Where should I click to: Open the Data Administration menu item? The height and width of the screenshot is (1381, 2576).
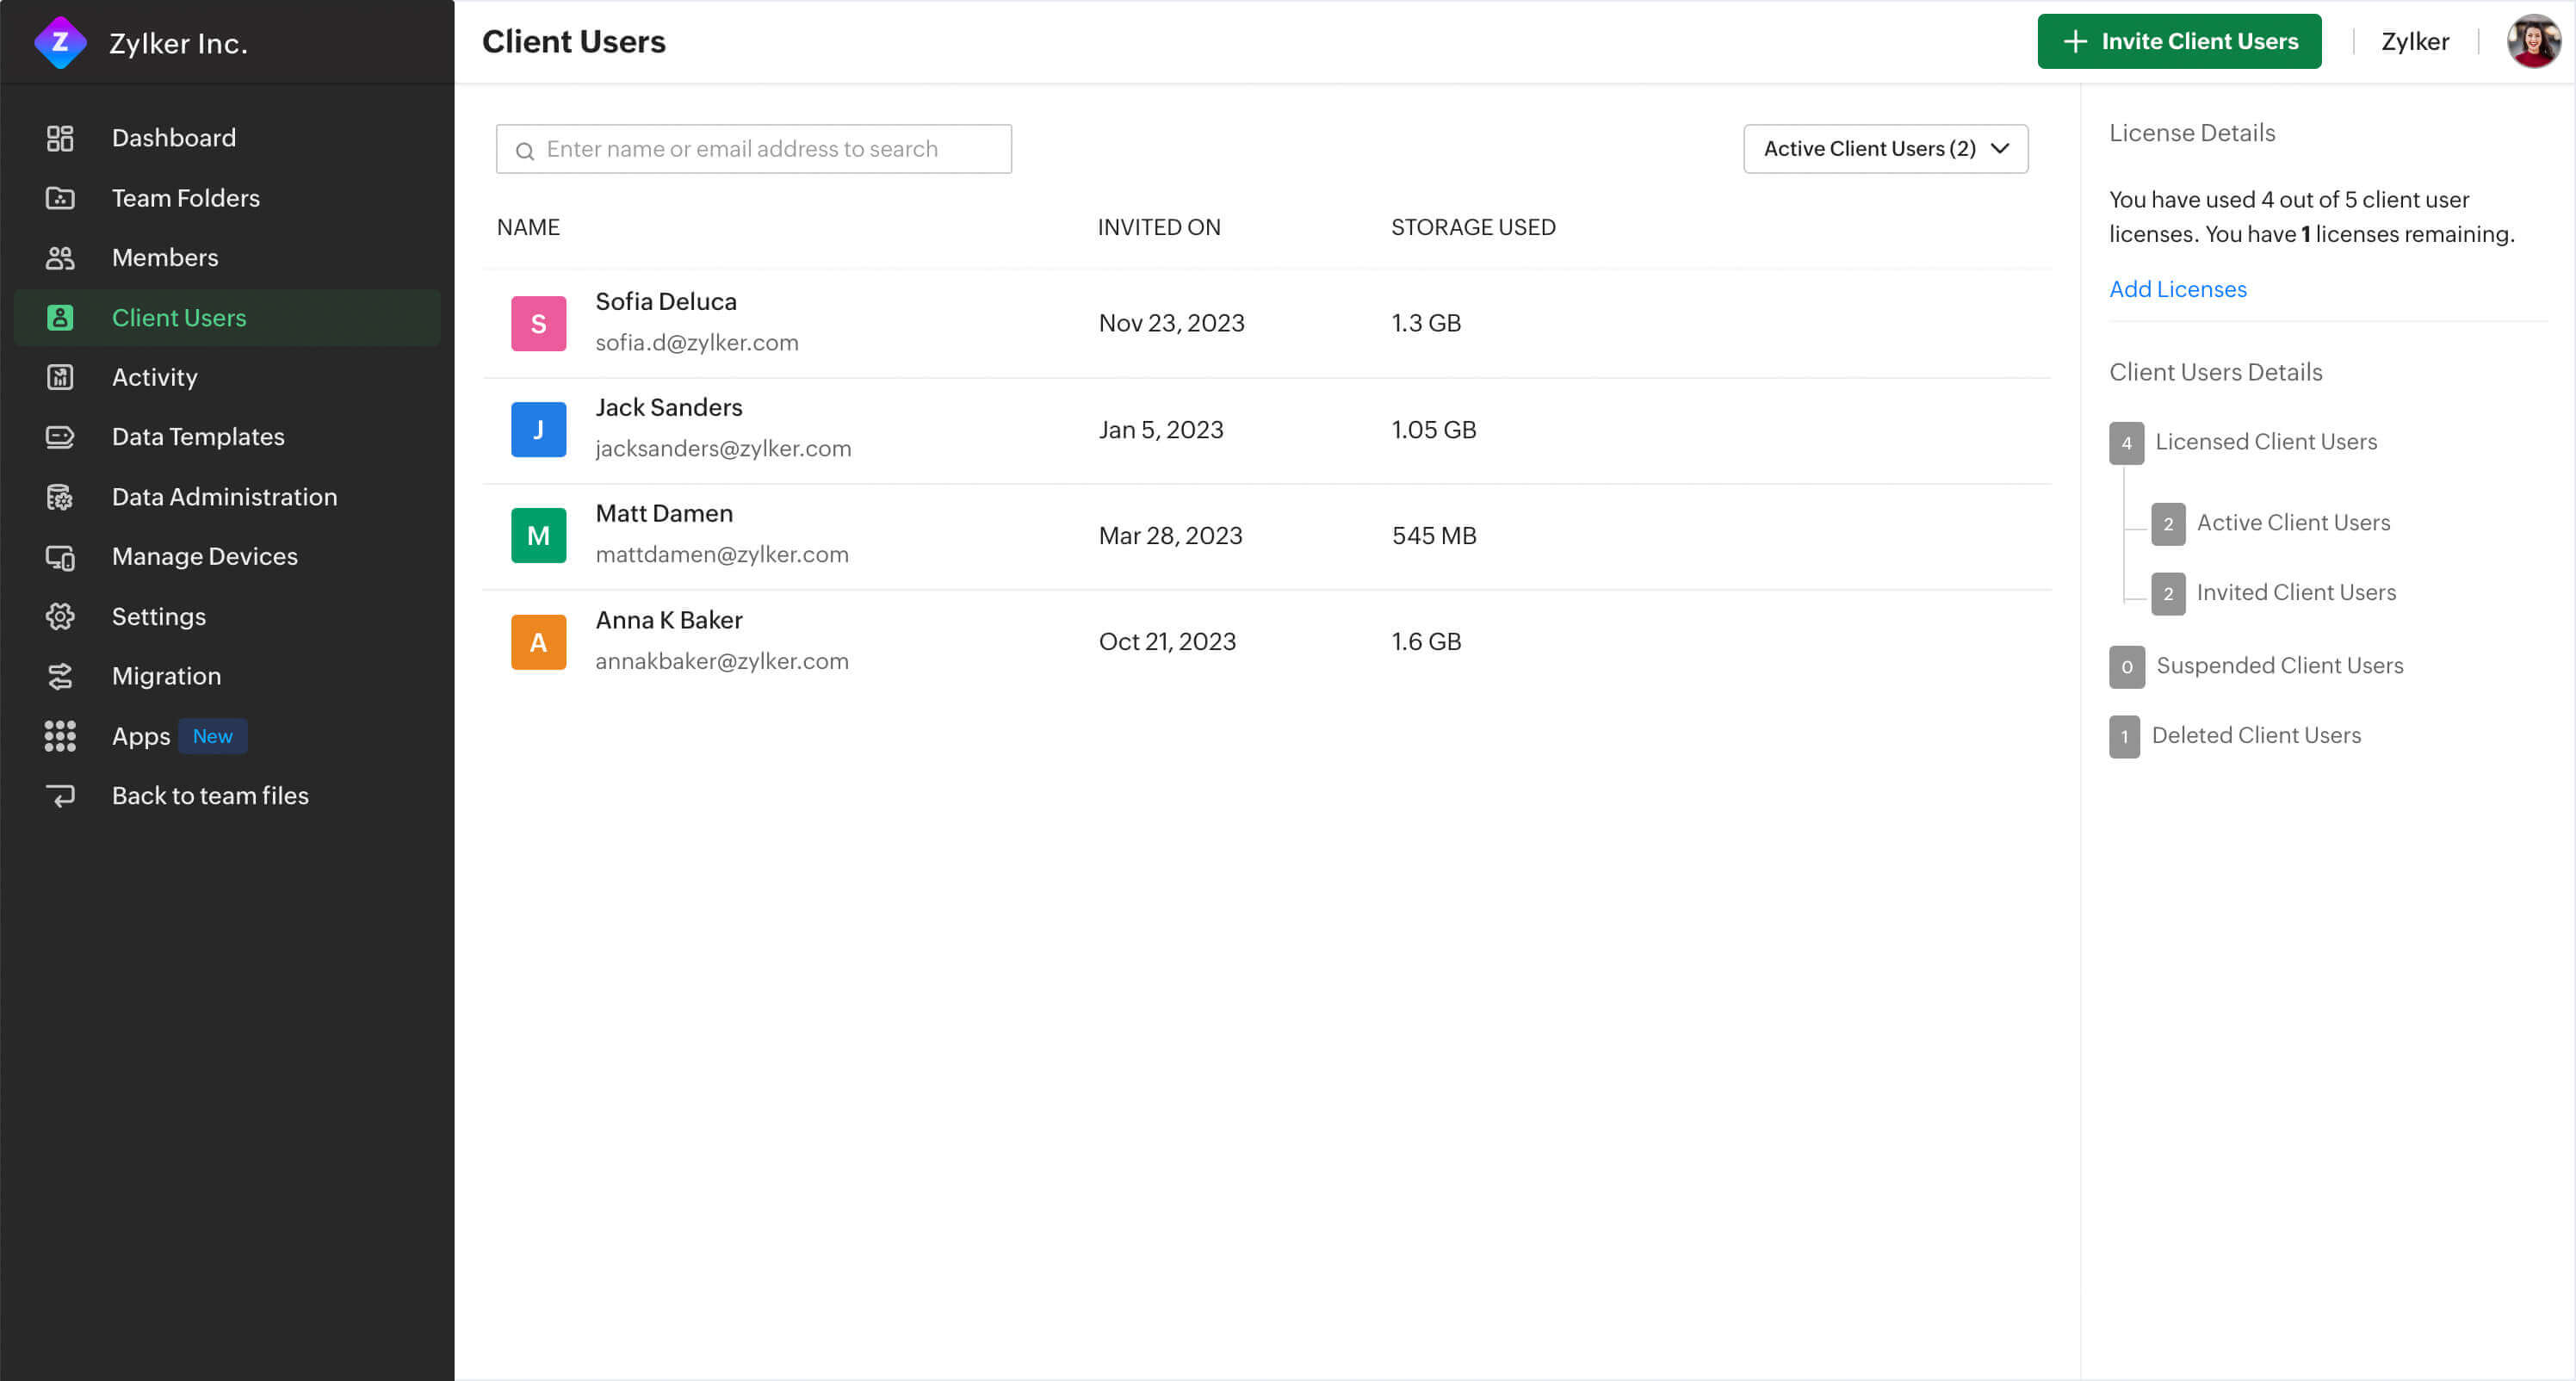[224, 497]
